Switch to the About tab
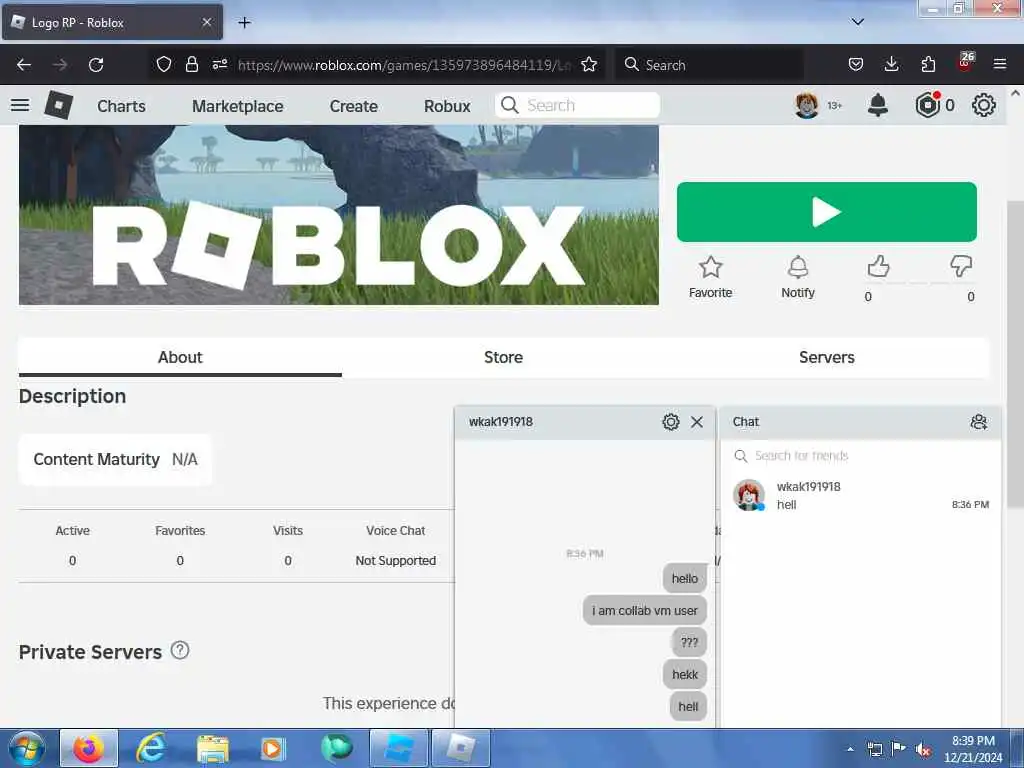The width and height of the screenshot is (1024, 768). [x=180, y=357]
